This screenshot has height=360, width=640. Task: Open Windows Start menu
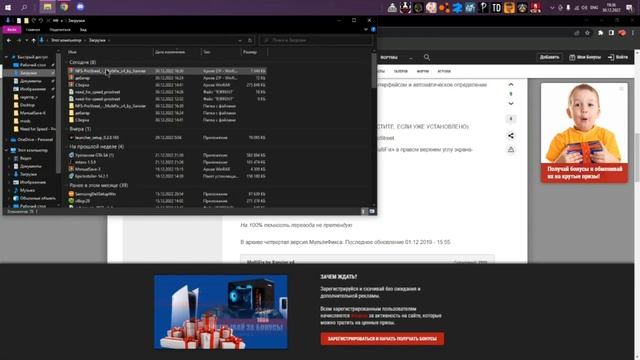coord(8,7)
